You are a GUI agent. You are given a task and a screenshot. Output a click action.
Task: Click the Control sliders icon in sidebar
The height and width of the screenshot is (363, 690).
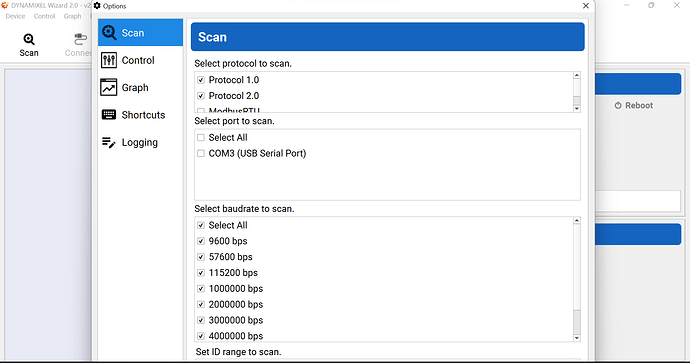tap(109, 60)
